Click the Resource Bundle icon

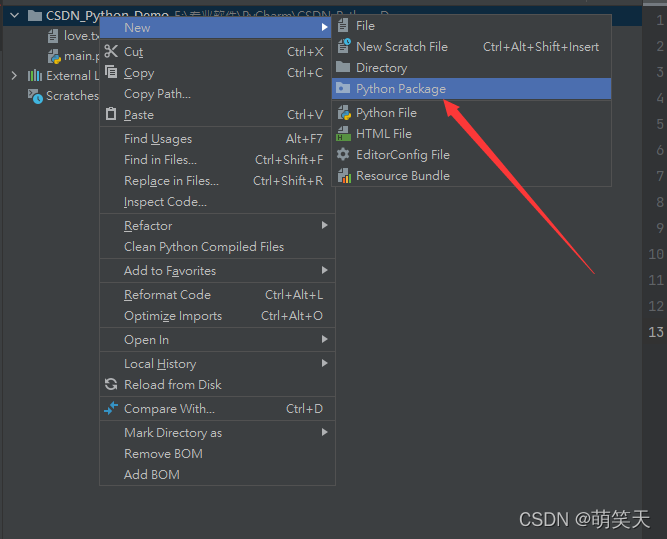(344, 176)
